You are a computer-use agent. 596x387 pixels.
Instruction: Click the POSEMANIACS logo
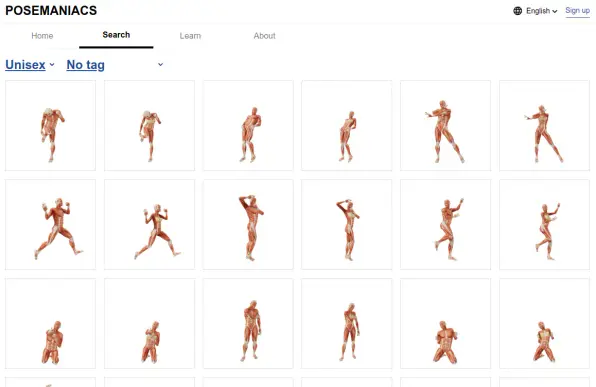[51, 10]
